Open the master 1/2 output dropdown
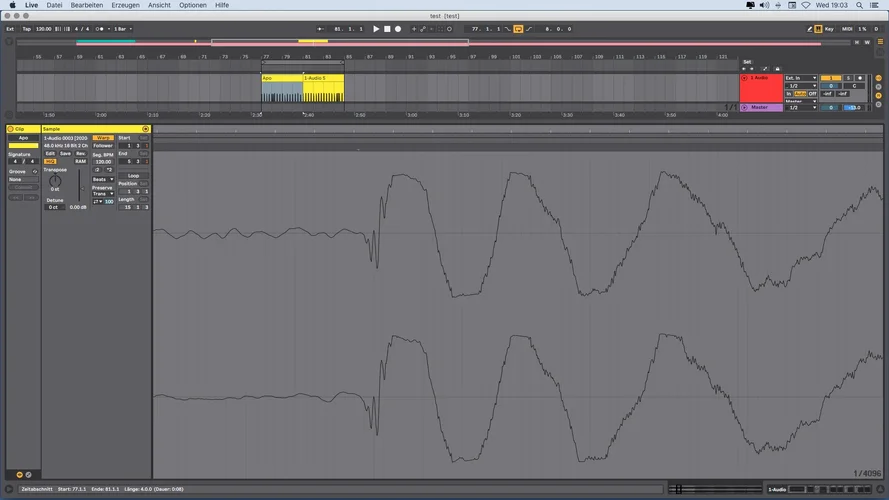889x500 pixels. tap(801, 108)
